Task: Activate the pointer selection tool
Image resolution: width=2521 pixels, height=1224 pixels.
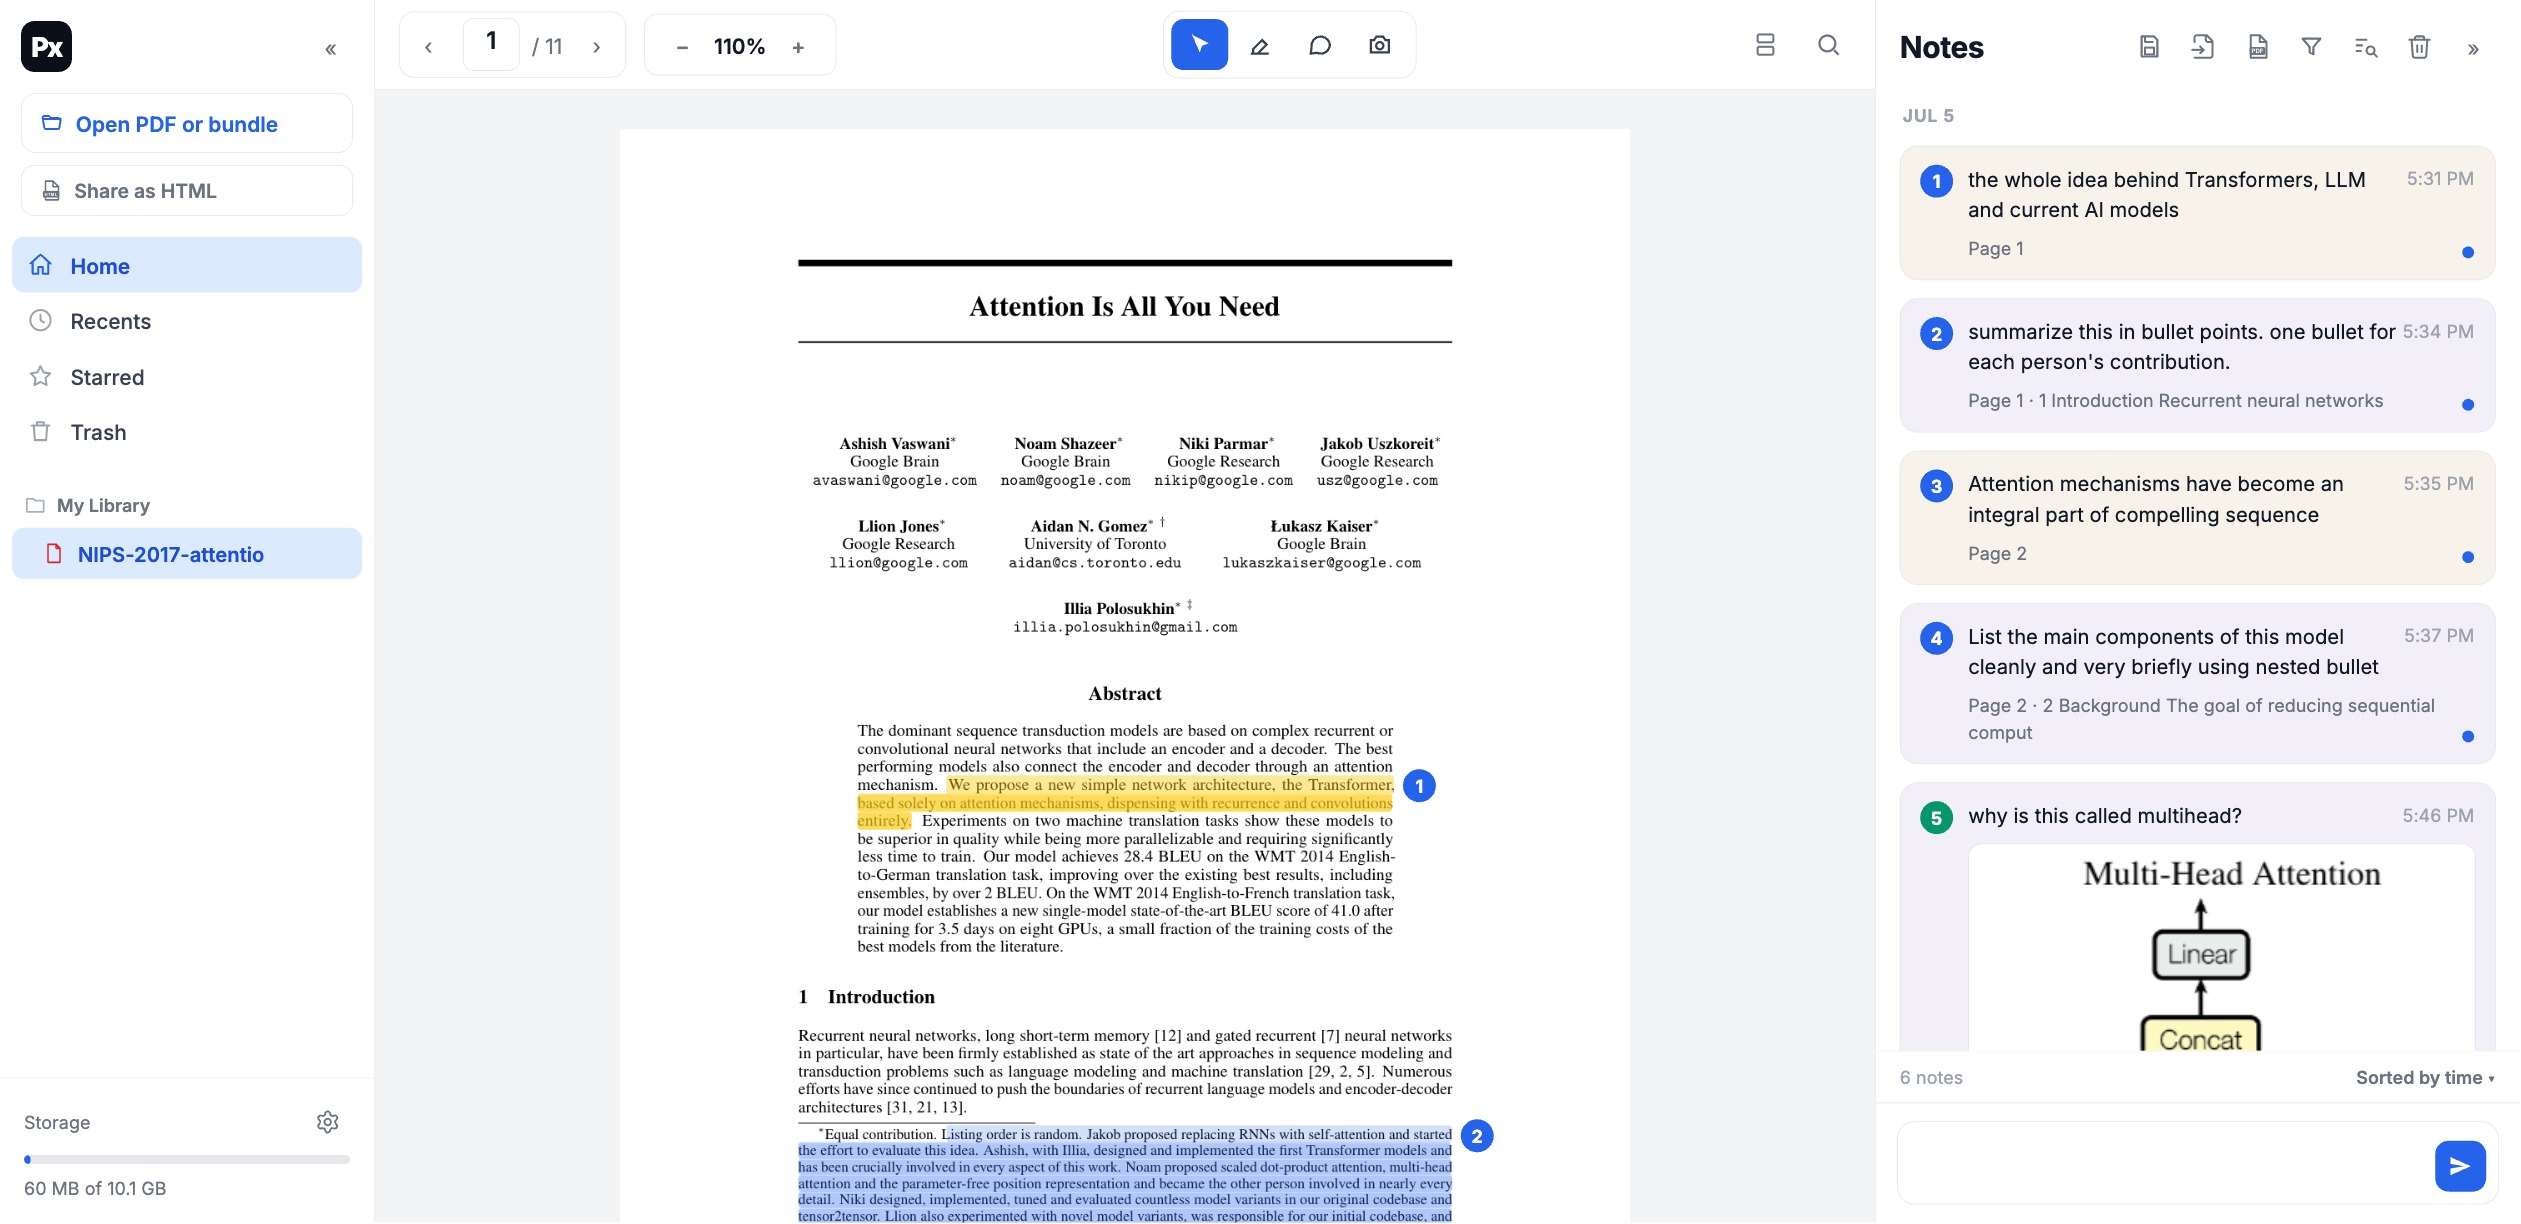Action: (1199, 46)
